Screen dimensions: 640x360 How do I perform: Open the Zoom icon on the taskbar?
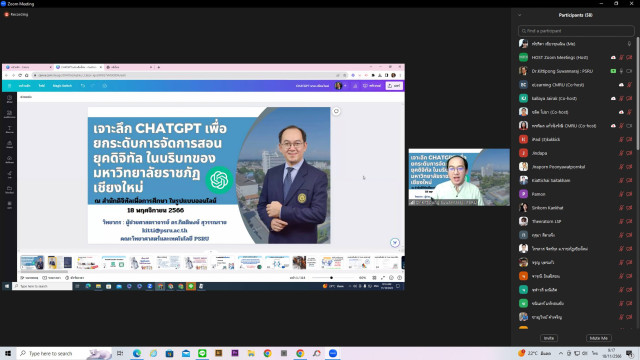pos(333,353)
